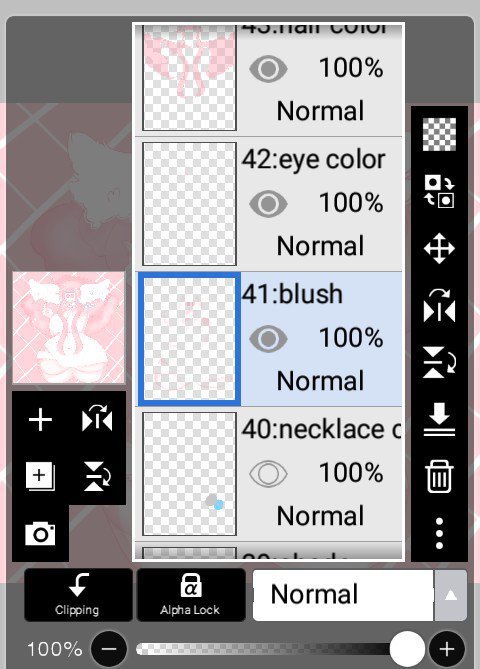The width and height of the screenshot is (480, 669).
Task: Hide the 41:blush layer
Action: coord(268,338)
